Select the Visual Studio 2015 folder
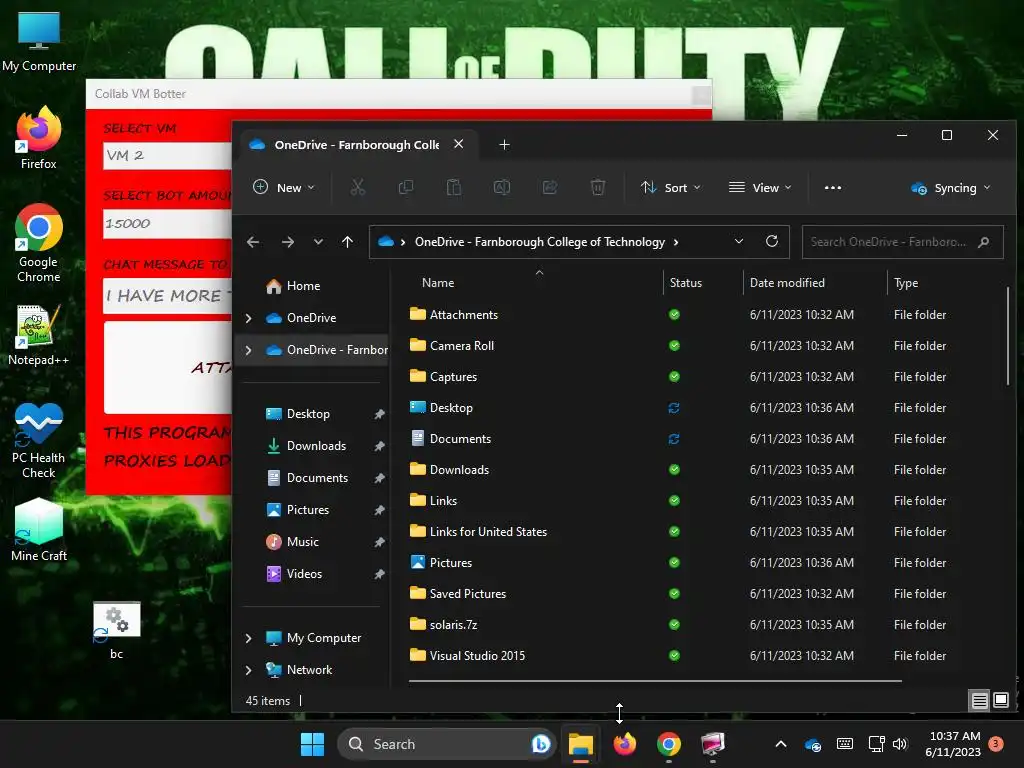This screenshot has width=1024, height=768. pos(468,656)
